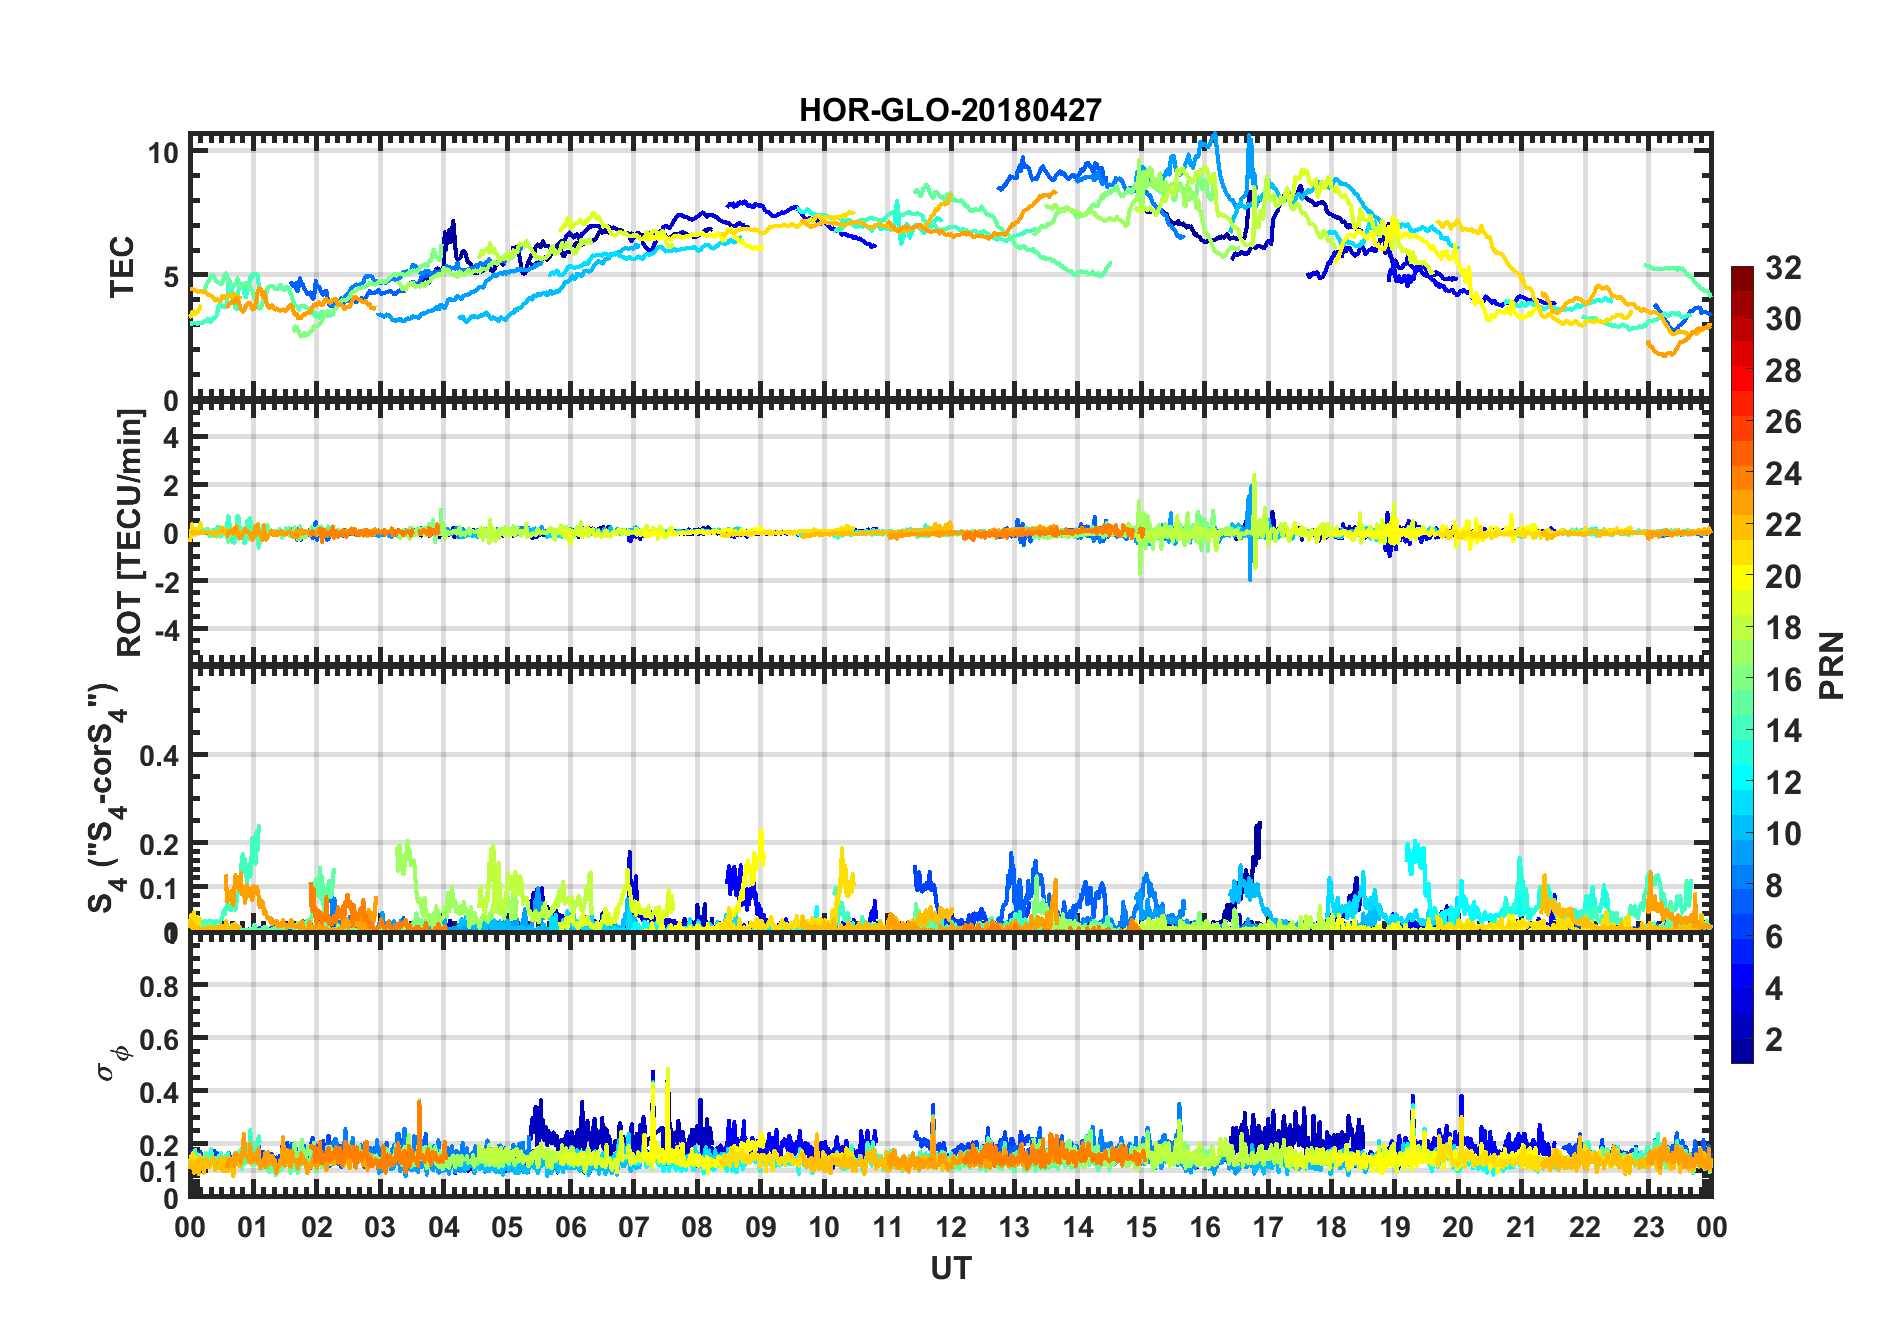
Task: Click the sigma phi axis label
Action: click(113, 1062)
